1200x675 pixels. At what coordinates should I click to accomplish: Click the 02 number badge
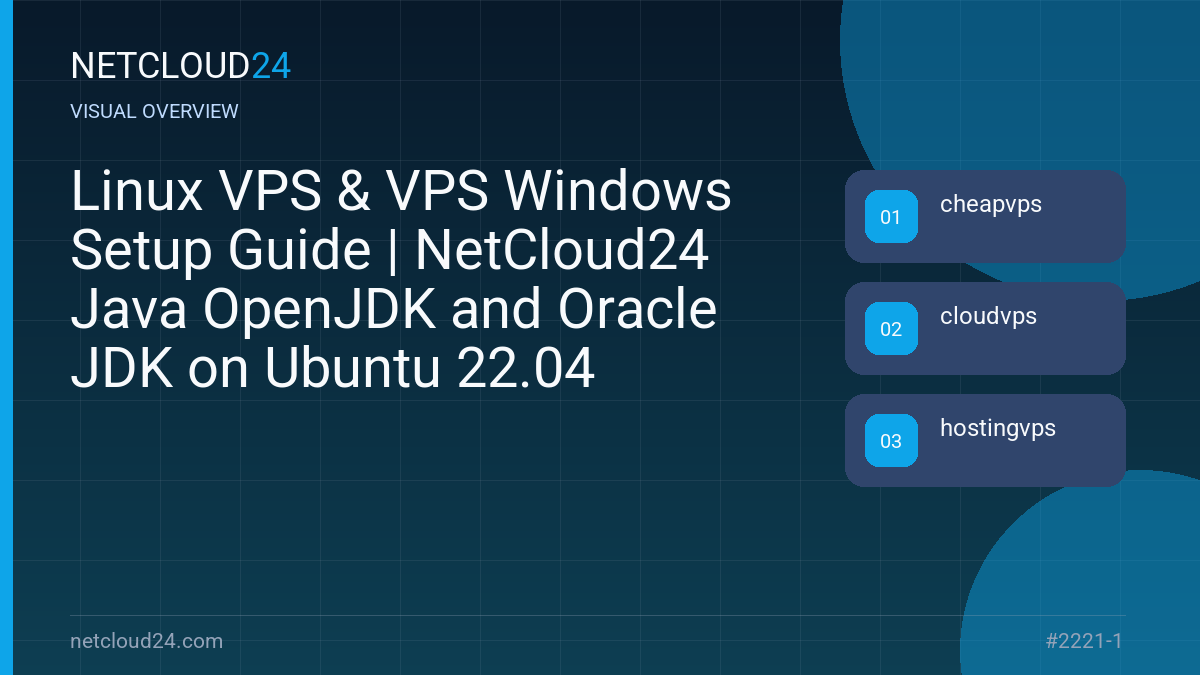click(x=891, y=328)
